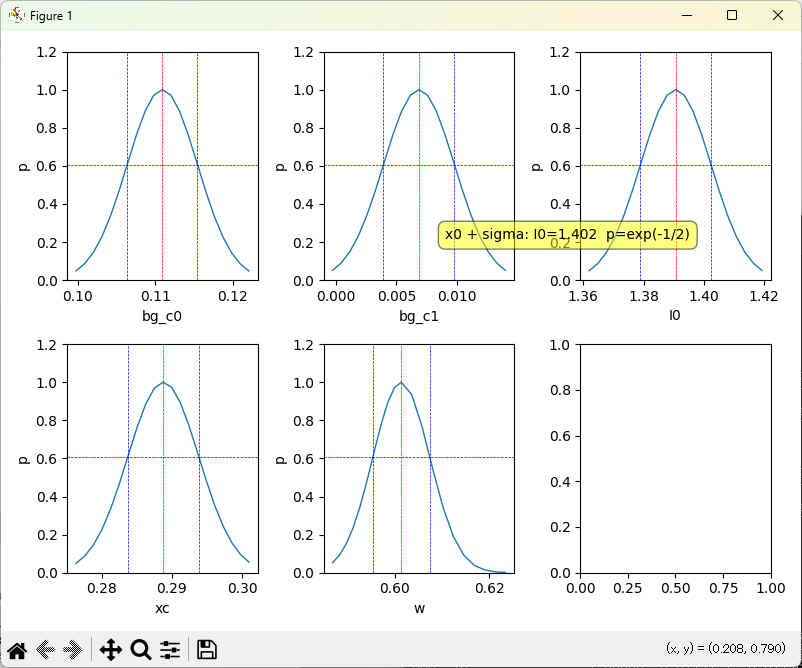
Task: Click the "bg_c0" x-axis label
Action: (x=162, y=316)
